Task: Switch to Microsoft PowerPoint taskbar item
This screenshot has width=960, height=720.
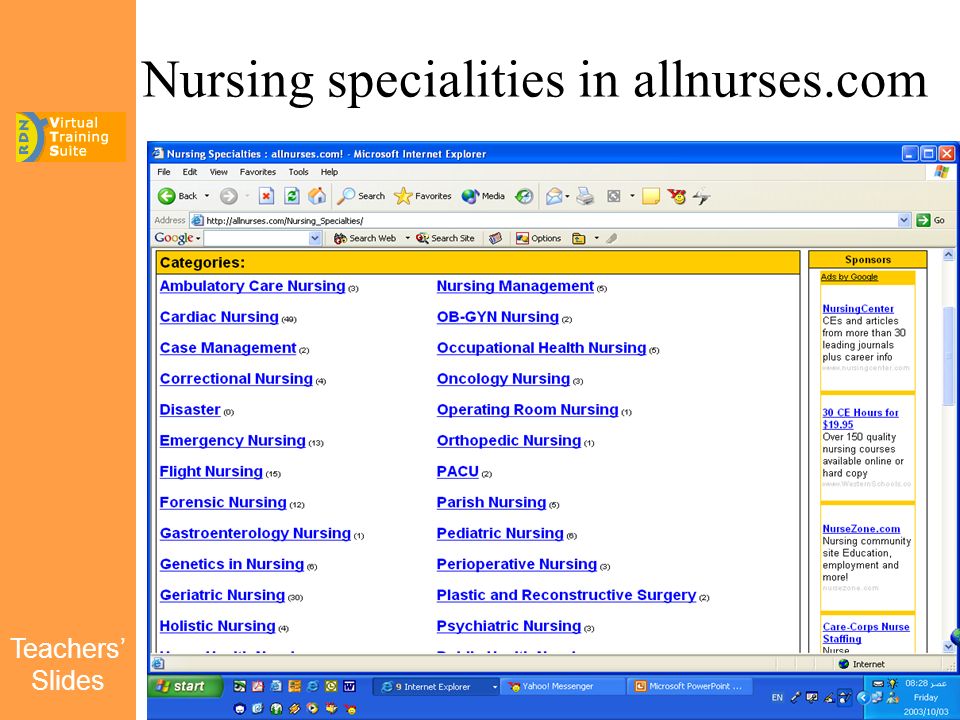Action: [690, 686]
